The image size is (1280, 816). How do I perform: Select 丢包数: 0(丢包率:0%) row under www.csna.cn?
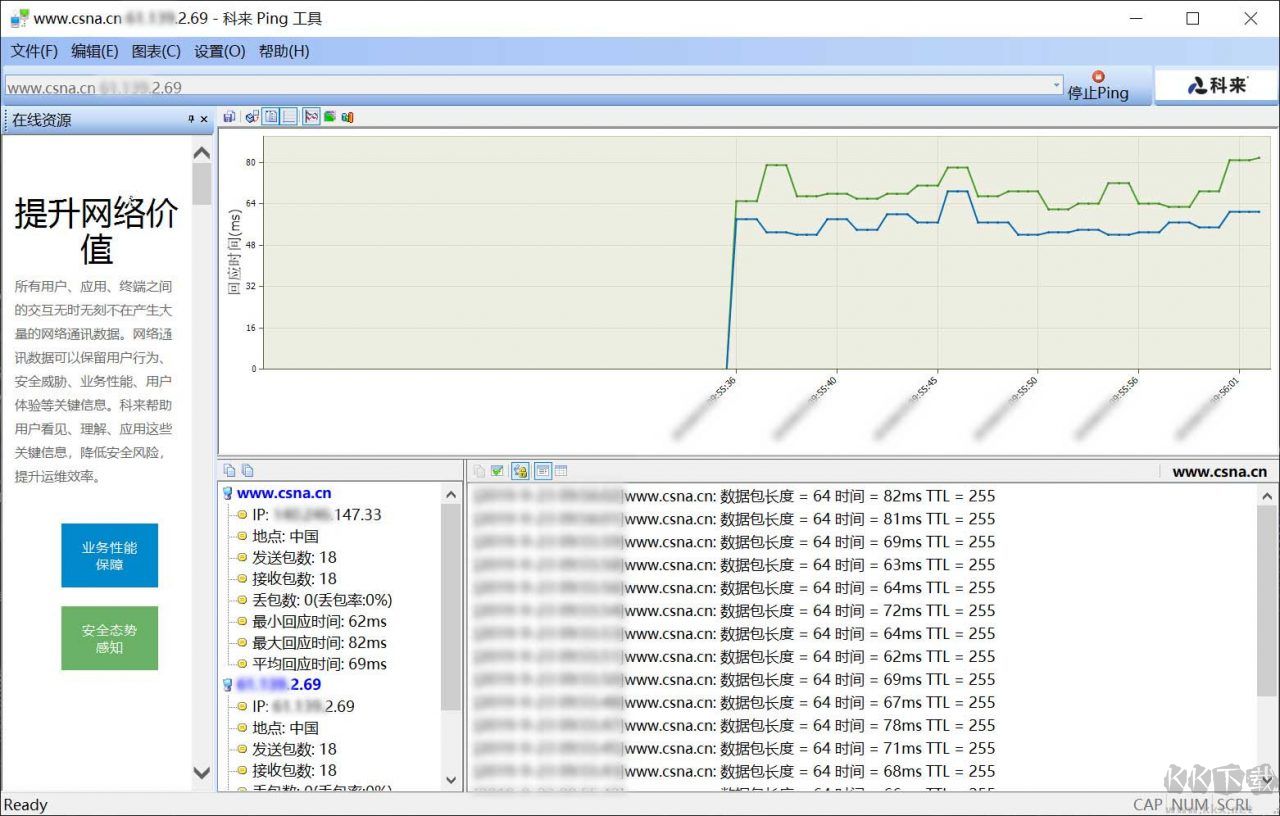pyautogui.click(x=322, y=600)
